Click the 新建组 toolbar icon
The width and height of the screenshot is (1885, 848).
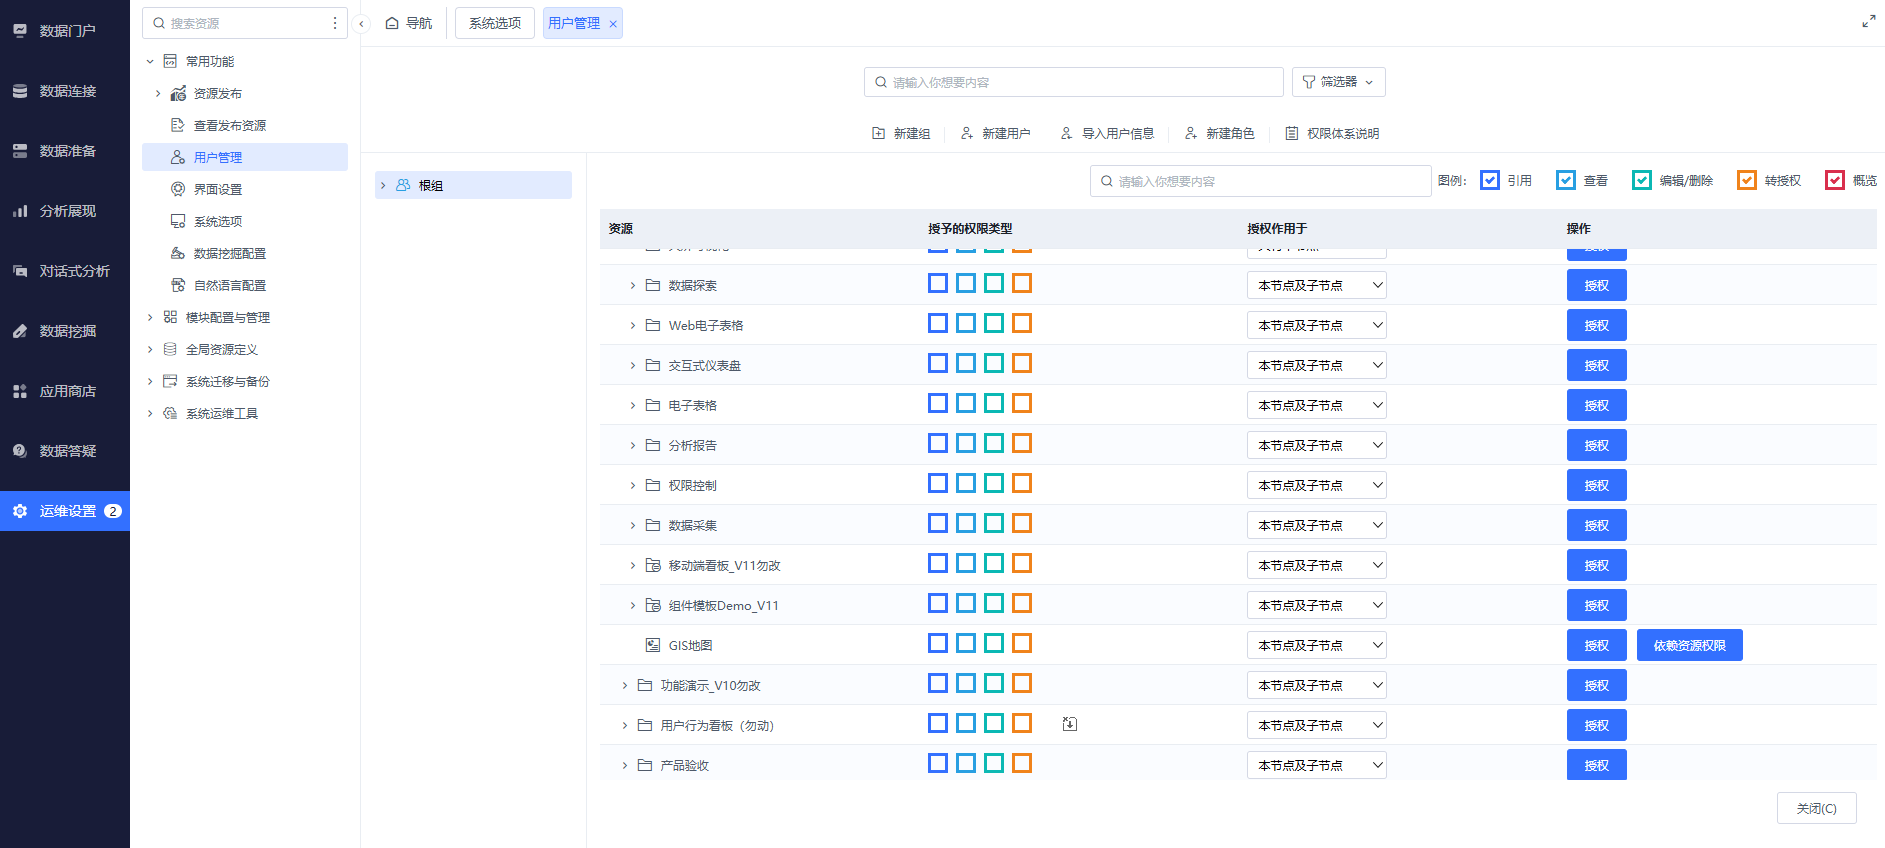(878, 133)
